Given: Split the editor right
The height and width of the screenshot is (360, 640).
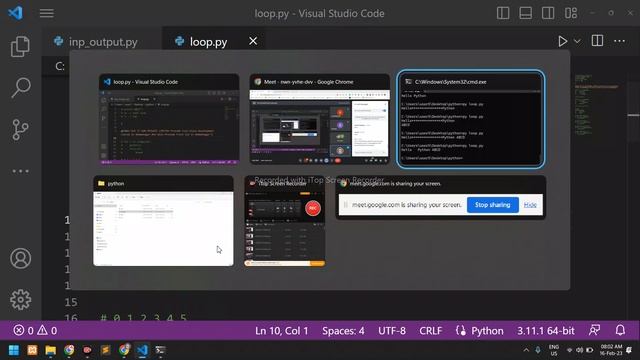Looking at the screenshot, I should pos(597,41).
